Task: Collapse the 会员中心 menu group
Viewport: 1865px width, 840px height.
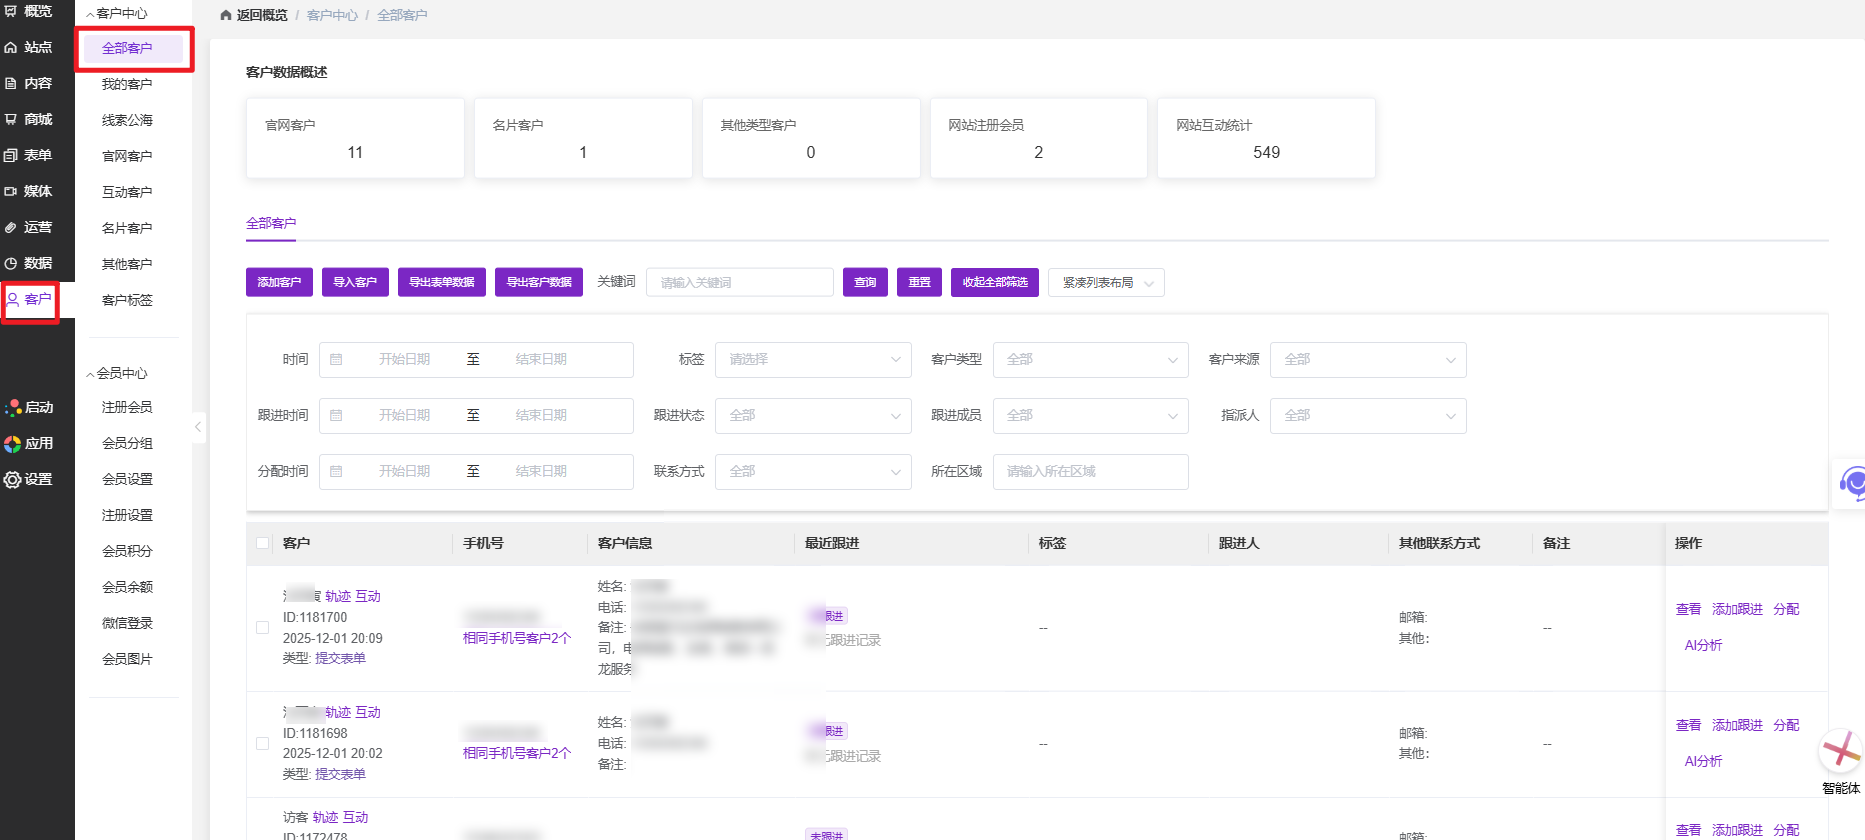Action: [117, 374]
